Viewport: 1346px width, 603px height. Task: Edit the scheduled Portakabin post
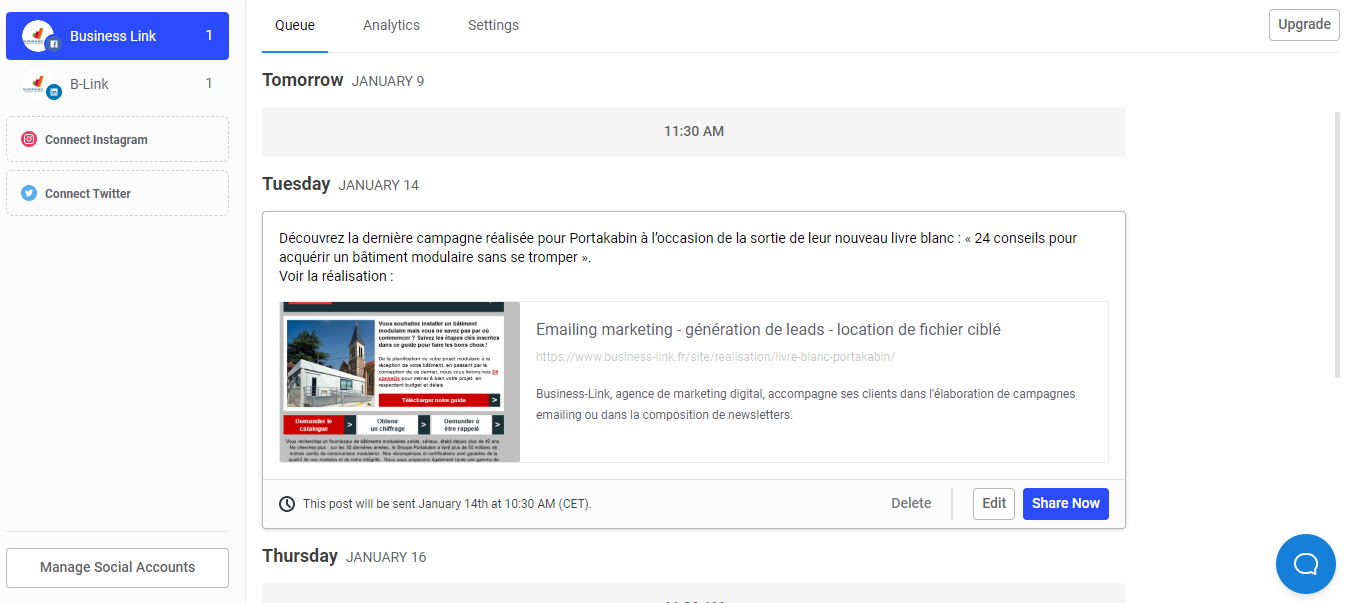994,504
